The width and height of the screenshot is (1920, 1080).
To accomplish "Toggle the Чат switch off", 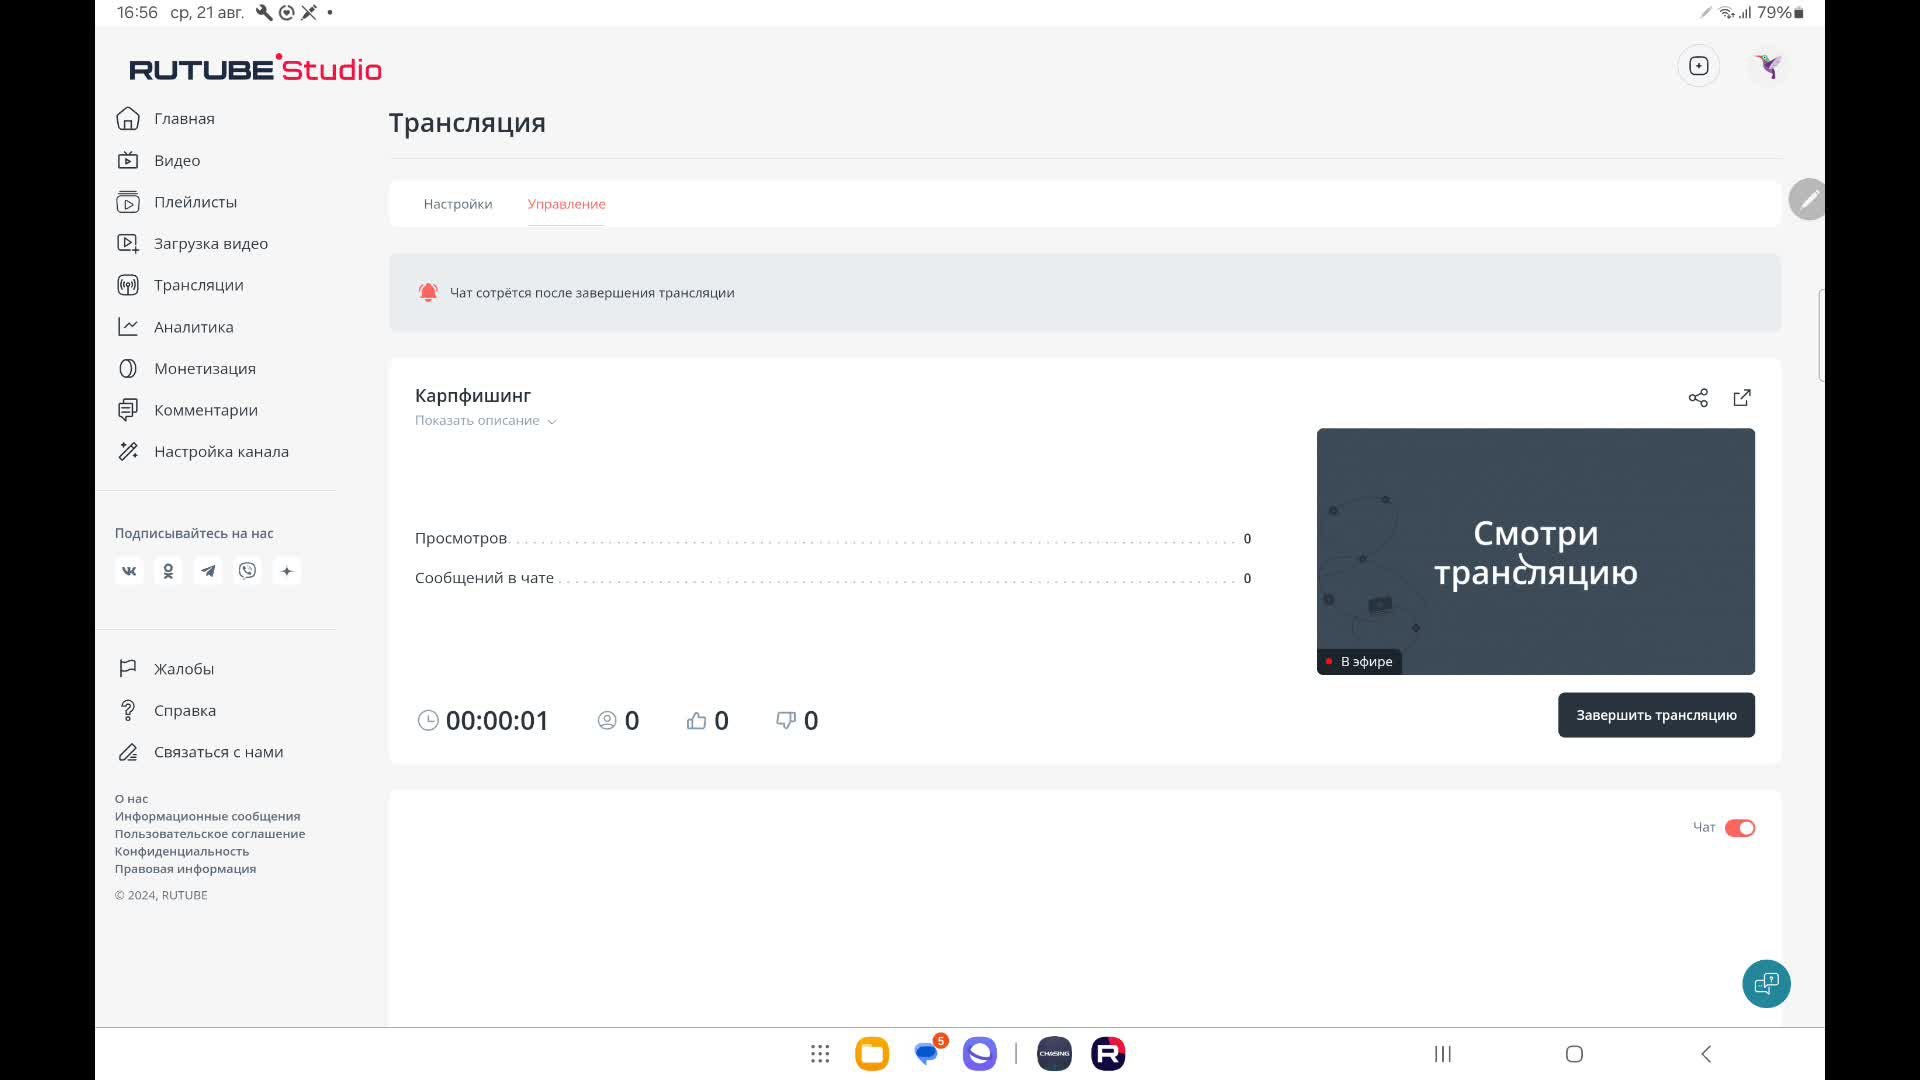I will [x=1739, y=828].
